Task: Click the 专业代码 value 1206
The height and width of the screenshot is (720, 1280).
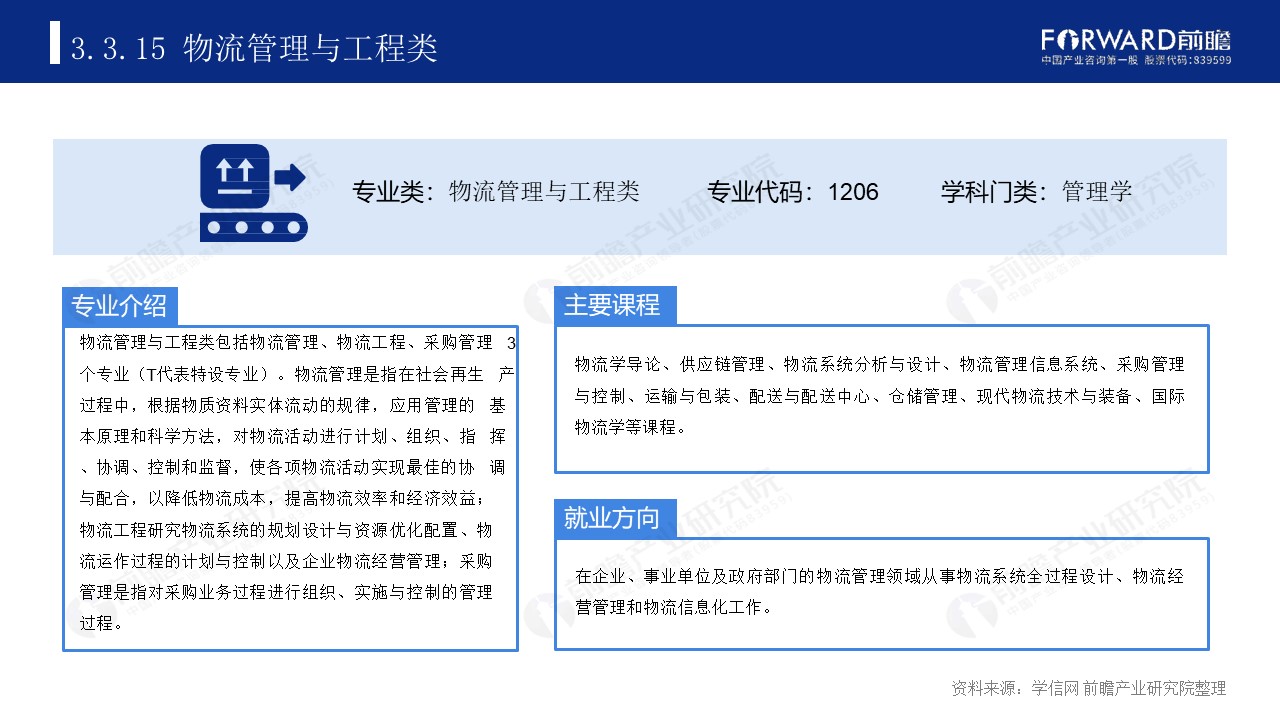Action: [858, 191]
